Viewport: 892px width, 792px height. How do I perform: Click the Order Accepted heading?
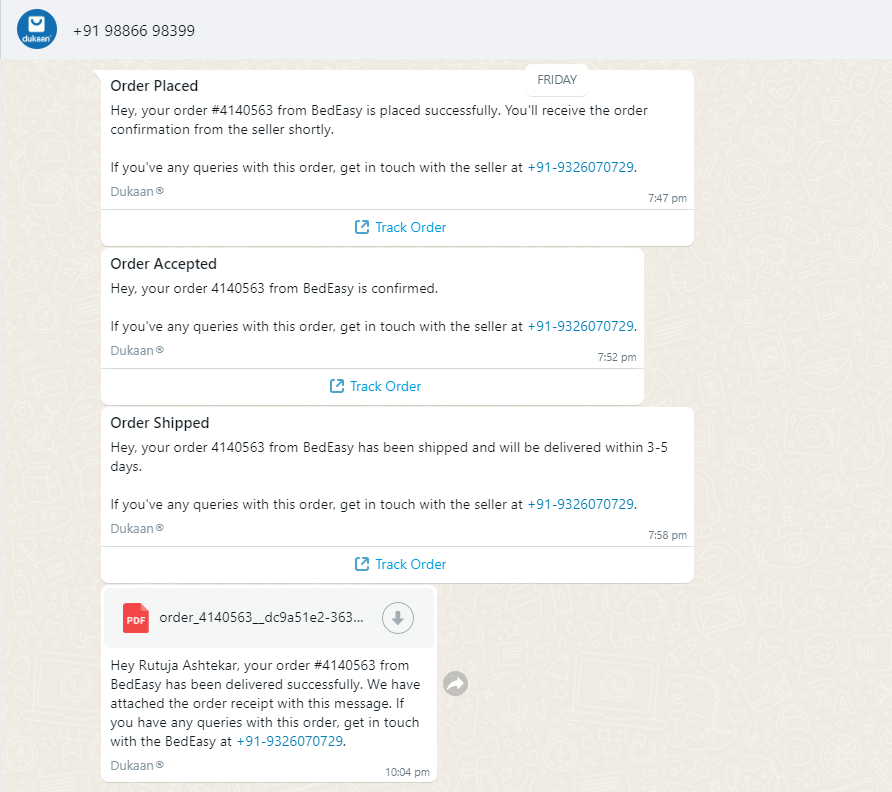[x=163, y=264]
